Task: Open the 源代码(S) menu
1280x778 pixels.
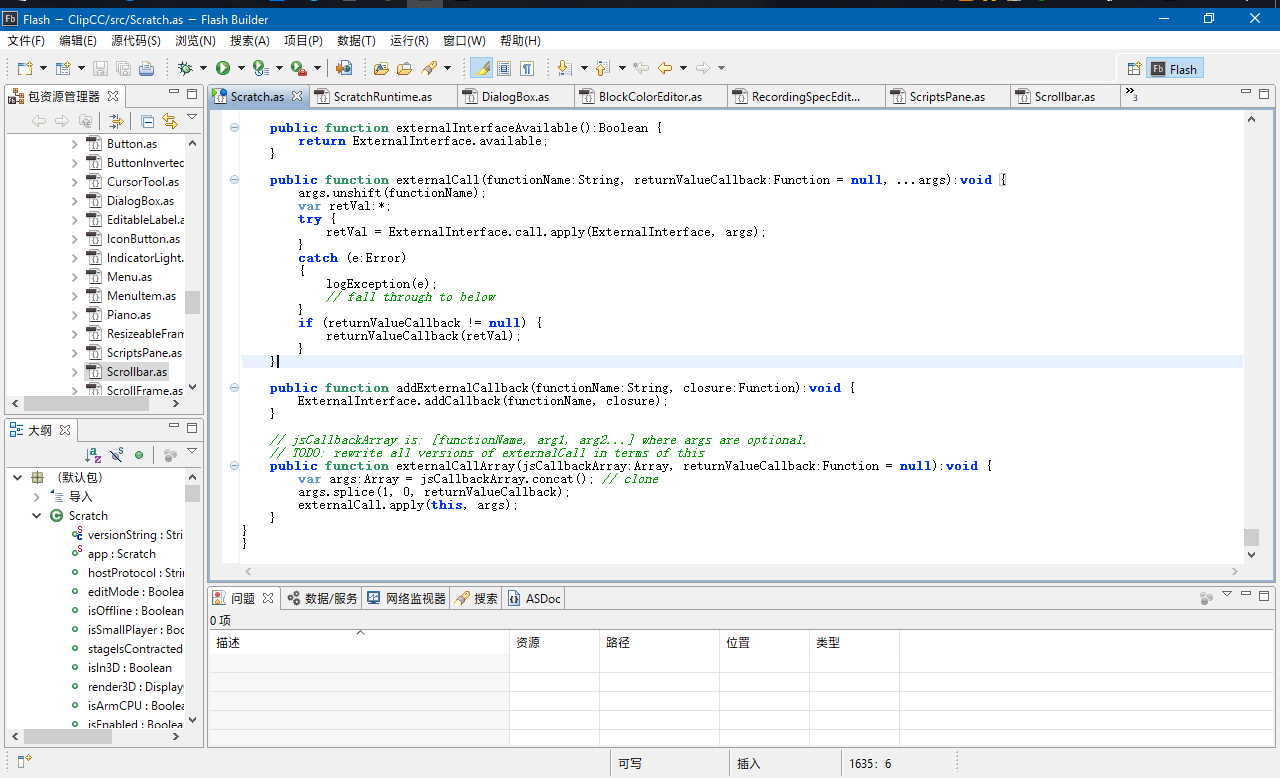Action: [135, 41]
